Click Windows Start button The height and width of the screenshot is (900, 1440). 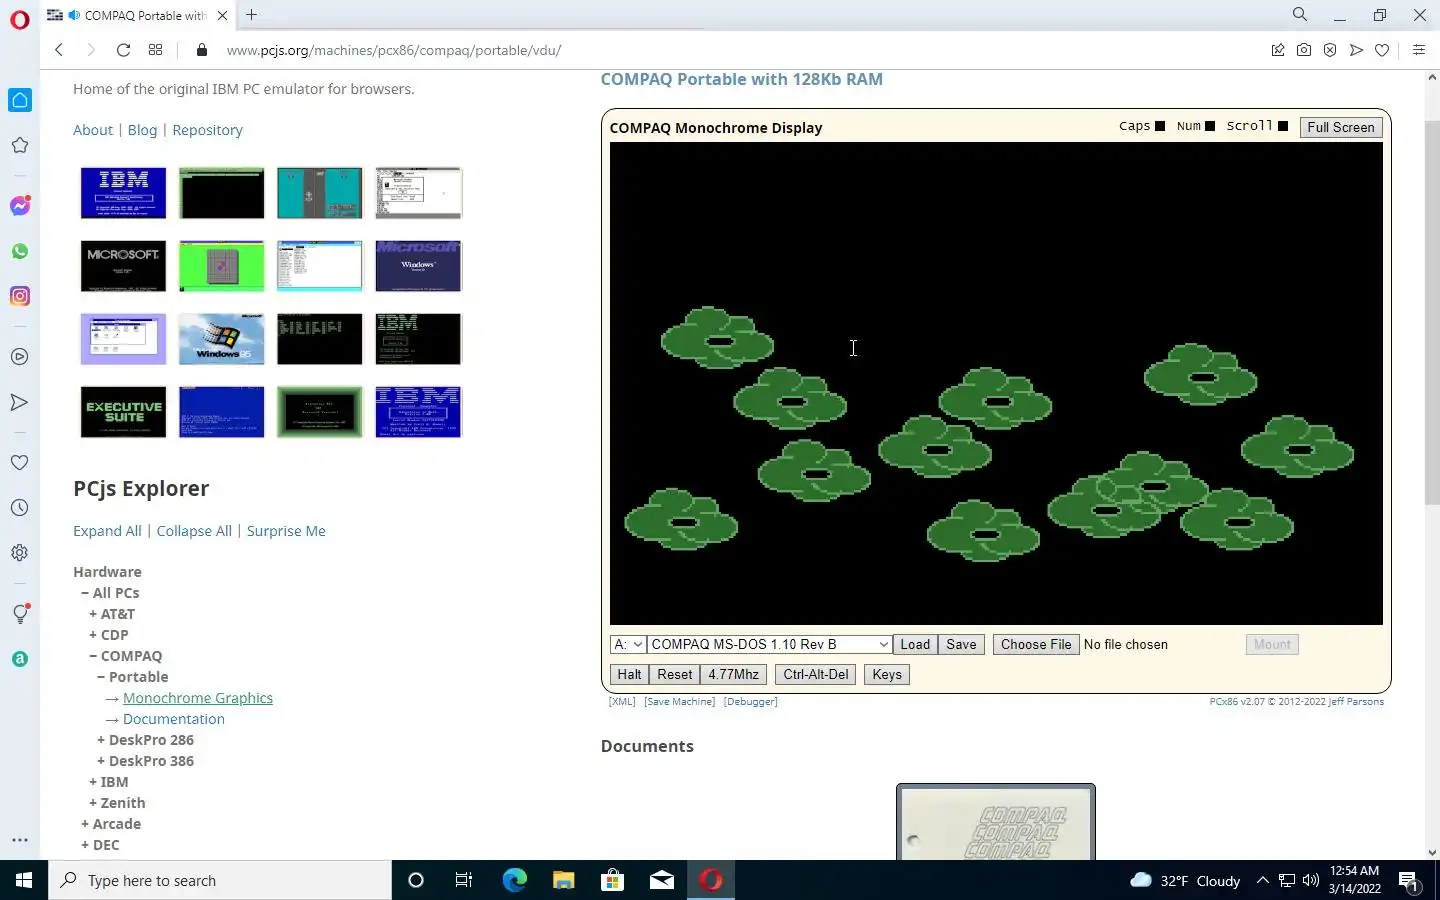pyautogui.click(x=24, y=880)
